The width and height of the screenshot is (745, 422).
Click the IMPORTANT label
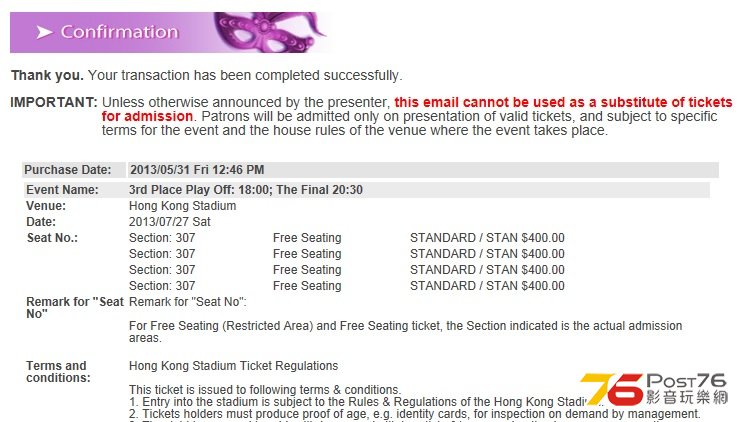point(54,102)
